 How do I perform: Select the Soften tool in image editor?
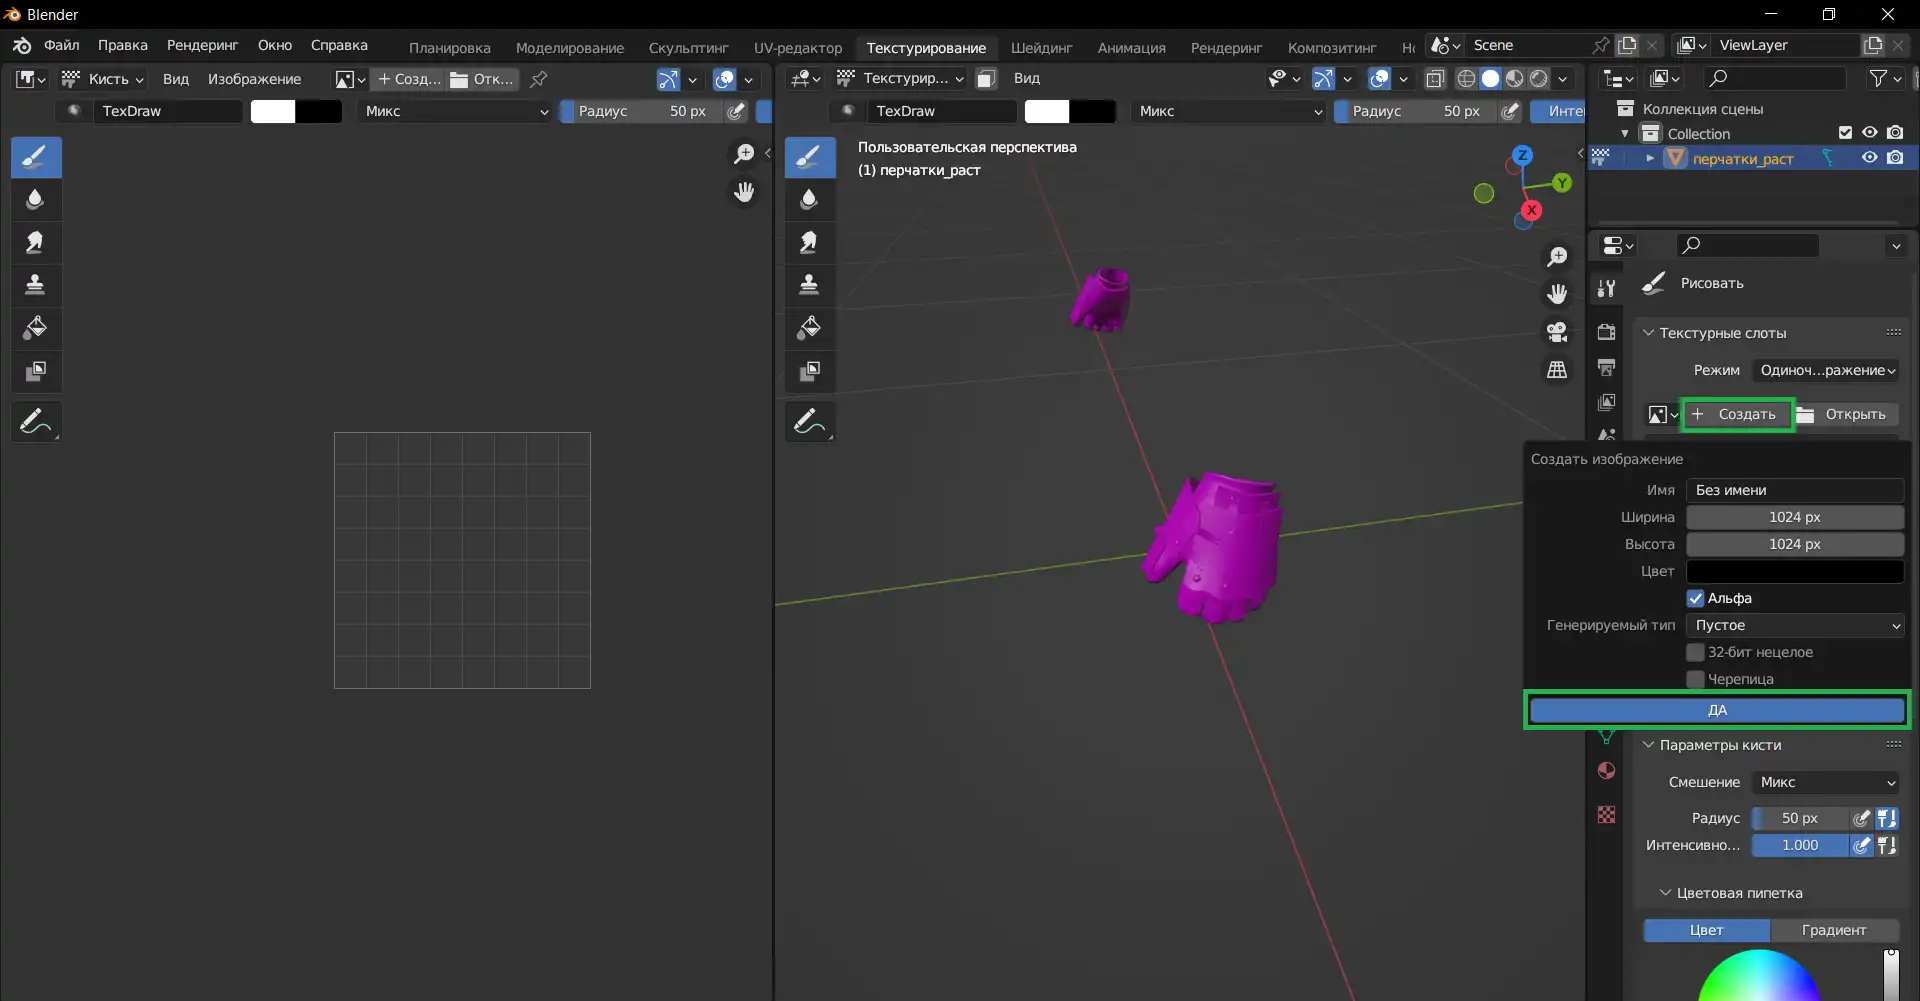[35, 199]
